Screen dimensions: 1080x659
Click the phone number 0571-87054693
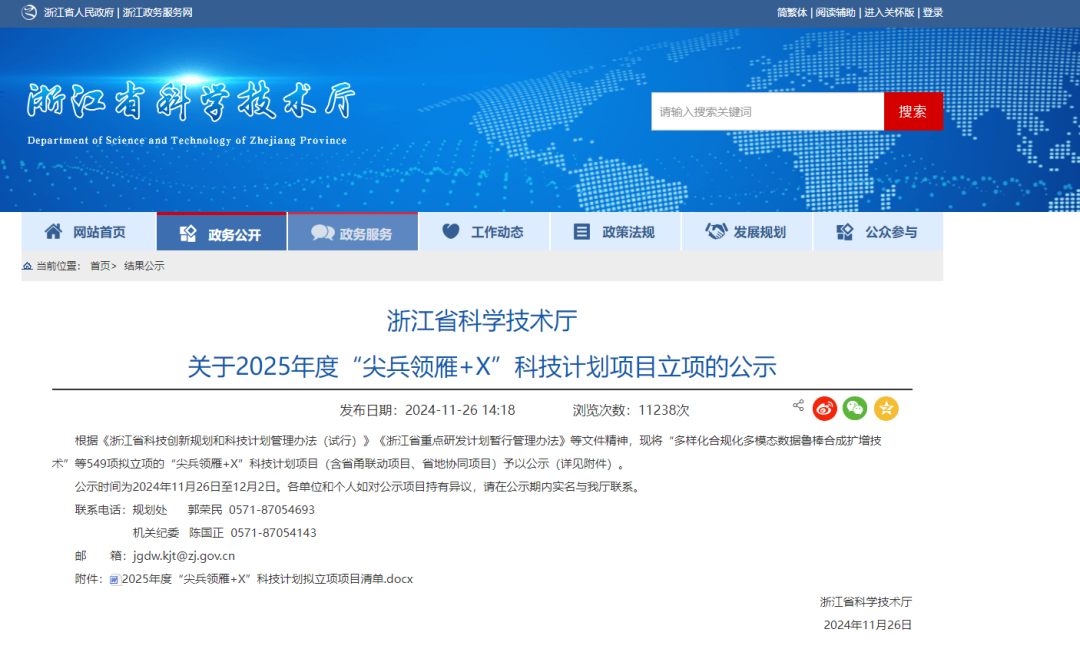click(272, 510)
